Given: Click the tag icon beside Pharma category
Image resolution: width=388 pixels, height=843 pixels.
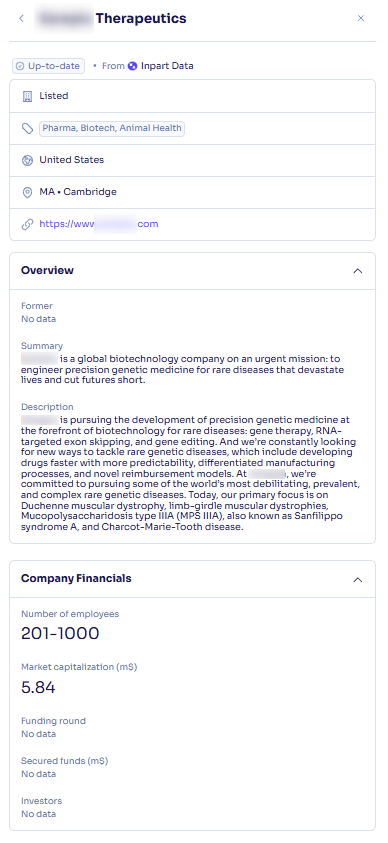Looking at the screenshot, I should 27,128.
